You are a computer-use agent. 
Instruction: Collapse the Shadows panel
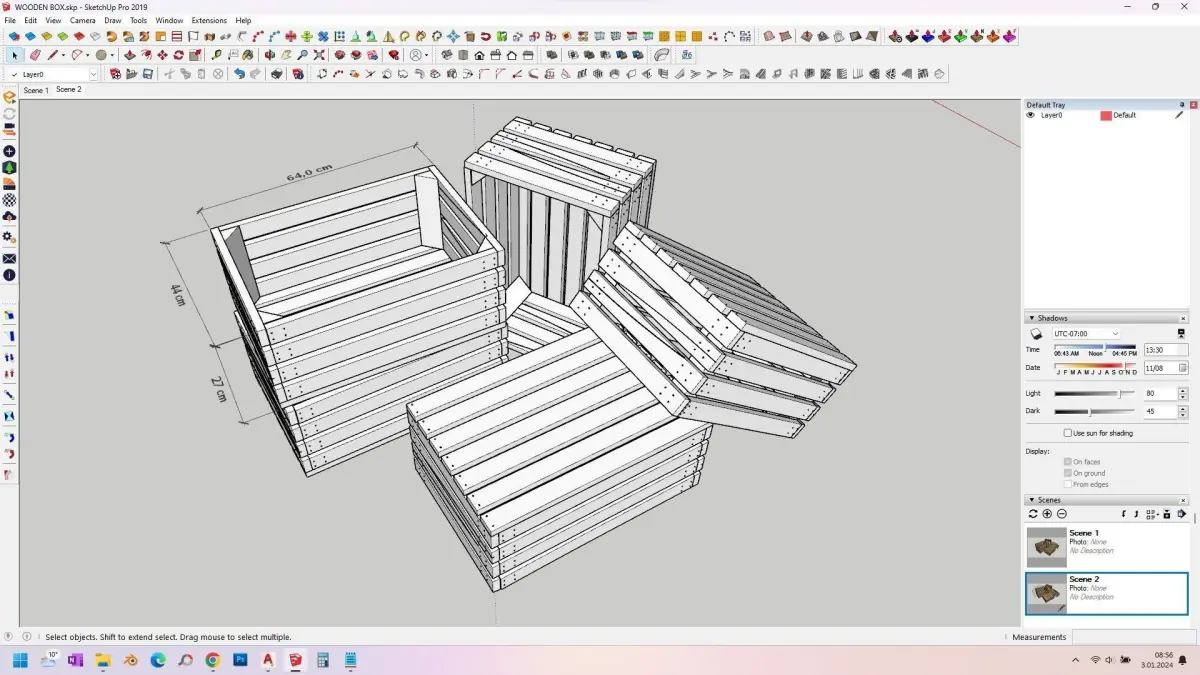tap(1032, 318)
